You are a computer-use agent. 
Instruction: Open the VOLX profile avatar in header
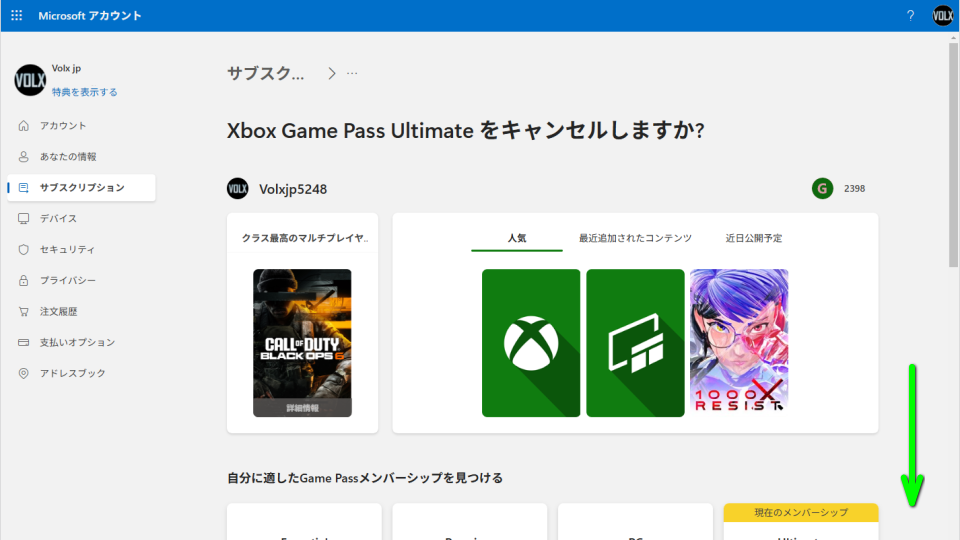coord(943,16)
